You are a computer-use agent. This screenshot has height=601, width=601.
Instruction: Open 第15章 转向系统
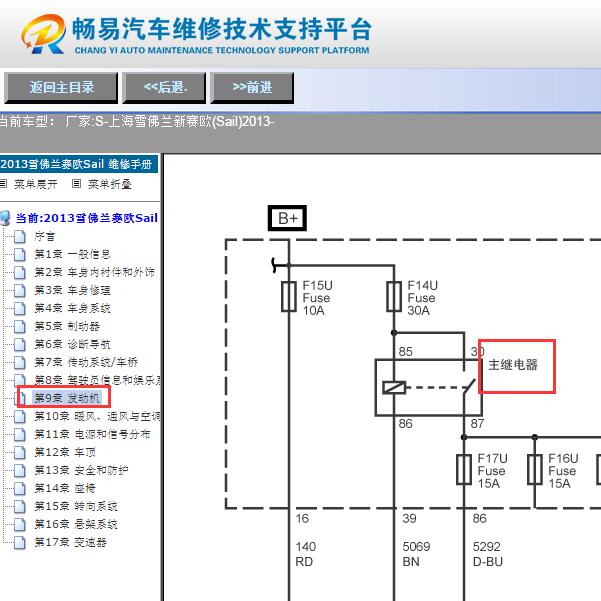76,506
